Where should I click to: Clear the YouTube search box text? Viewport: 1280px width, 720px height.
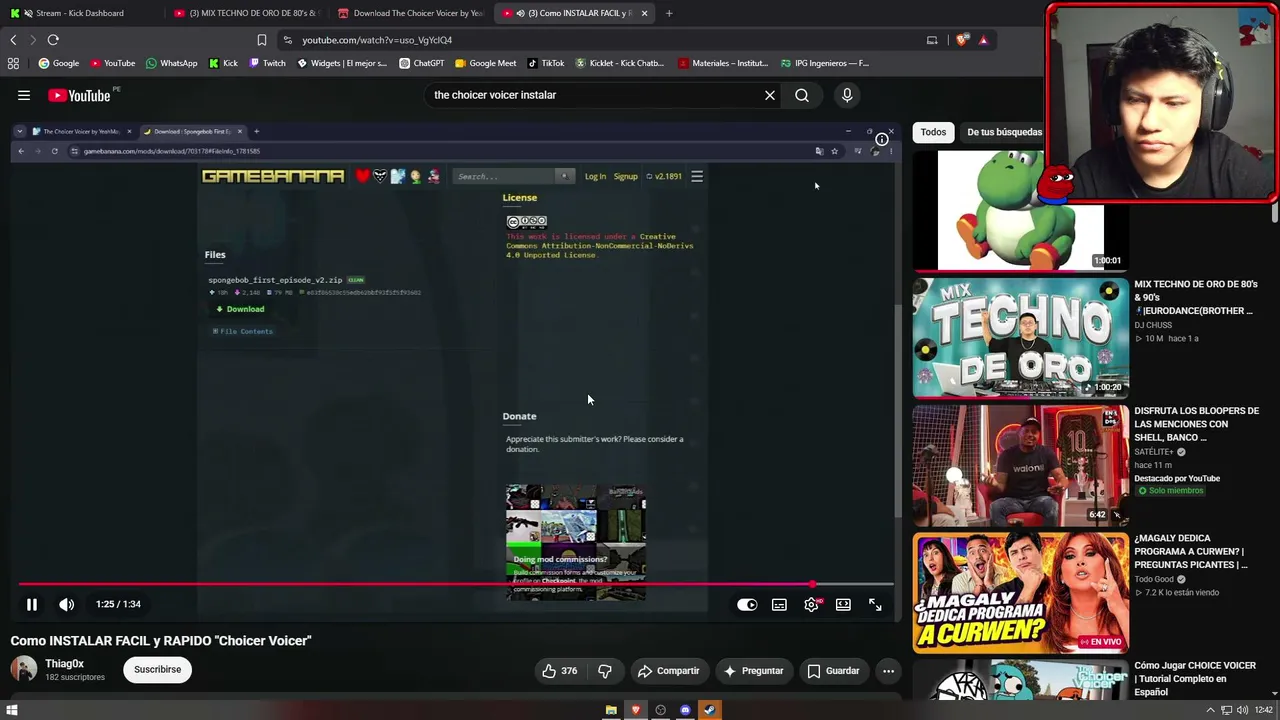point(770,95)
